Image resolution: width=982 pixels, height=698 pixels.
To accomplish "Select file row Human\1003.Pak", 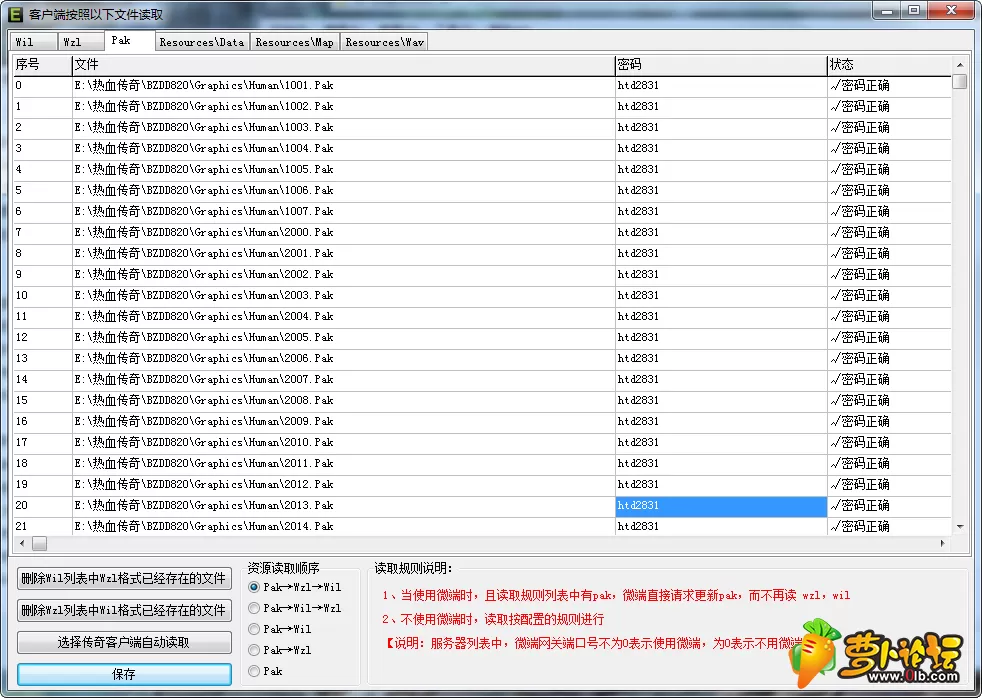I will tap(482, 127).
